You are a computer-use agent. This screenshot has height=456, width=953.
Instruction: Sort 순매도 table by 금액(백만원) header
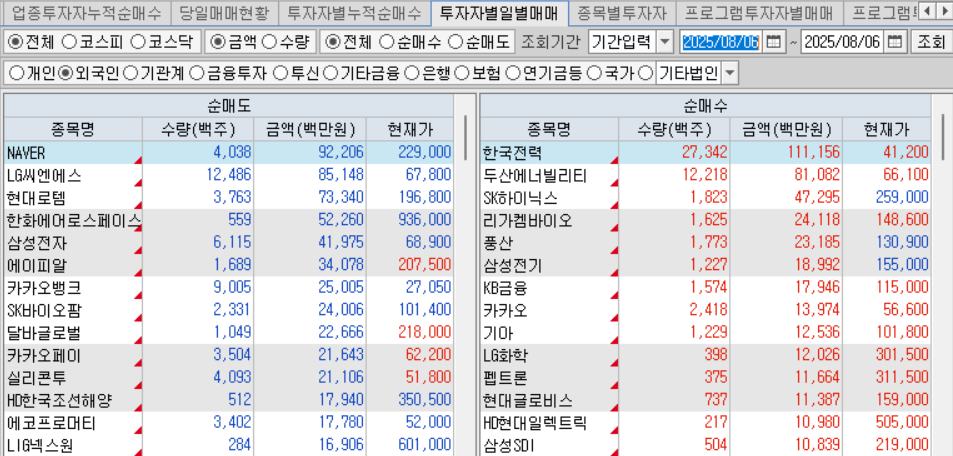(x=310, y=129)
